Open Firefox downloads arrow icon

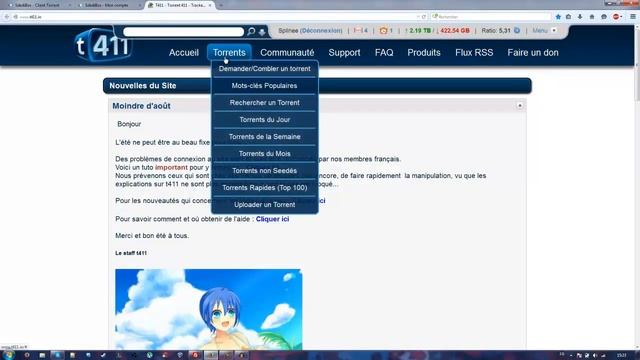580,17
